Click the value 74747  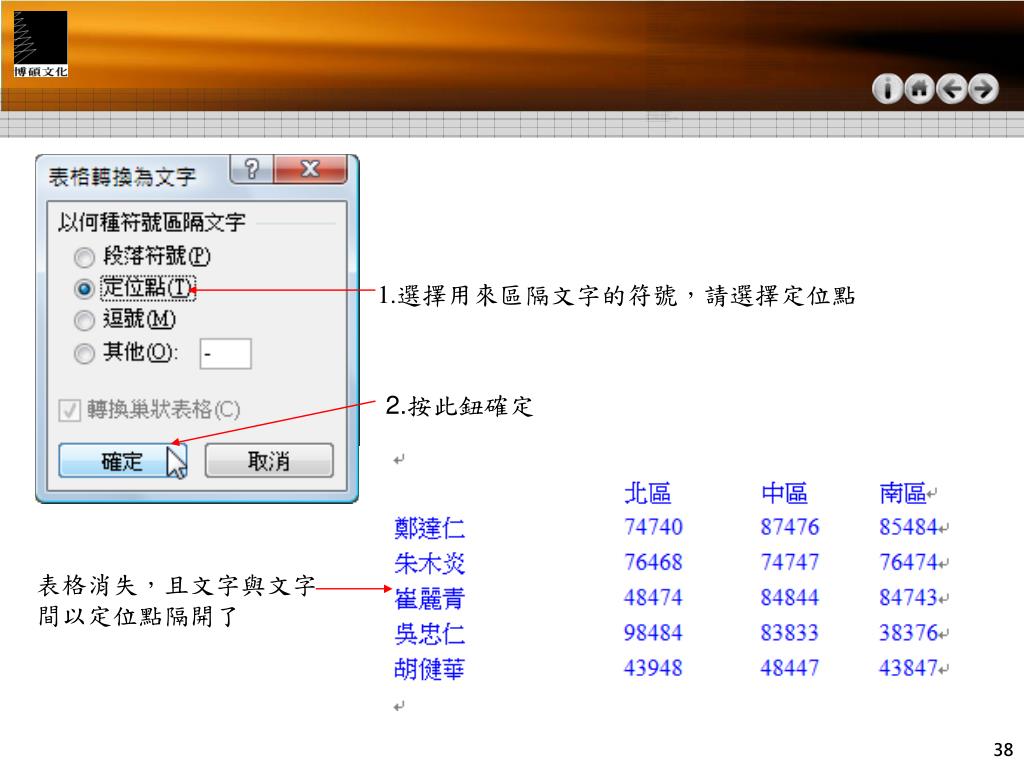(790, 562)
